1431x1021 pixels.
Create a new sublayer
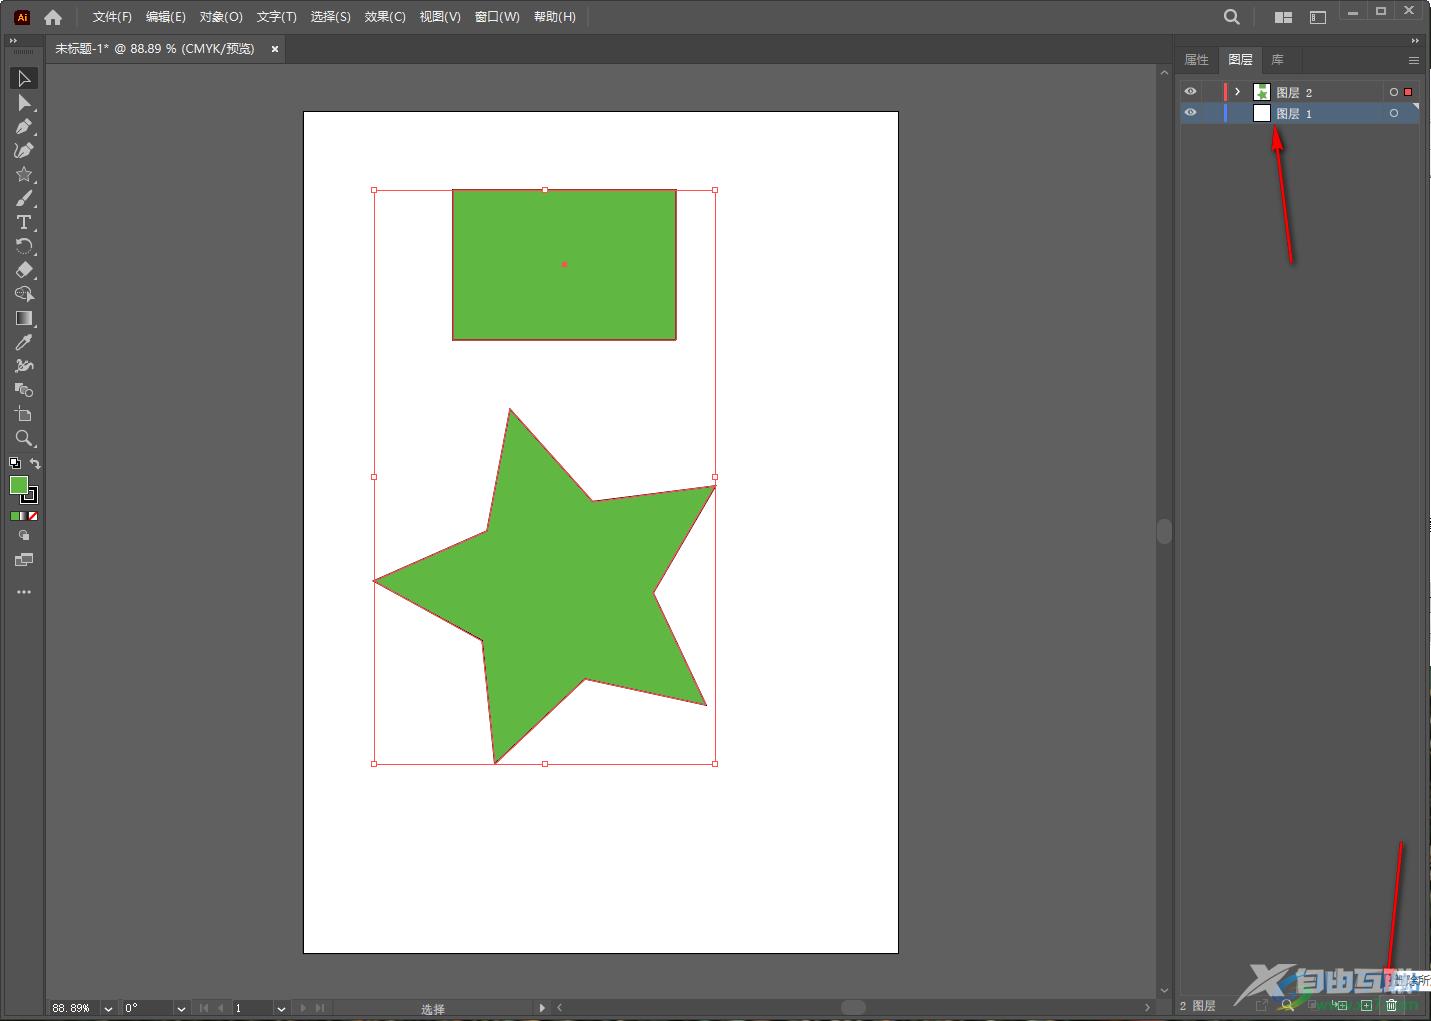[x=1340, y=1005]
